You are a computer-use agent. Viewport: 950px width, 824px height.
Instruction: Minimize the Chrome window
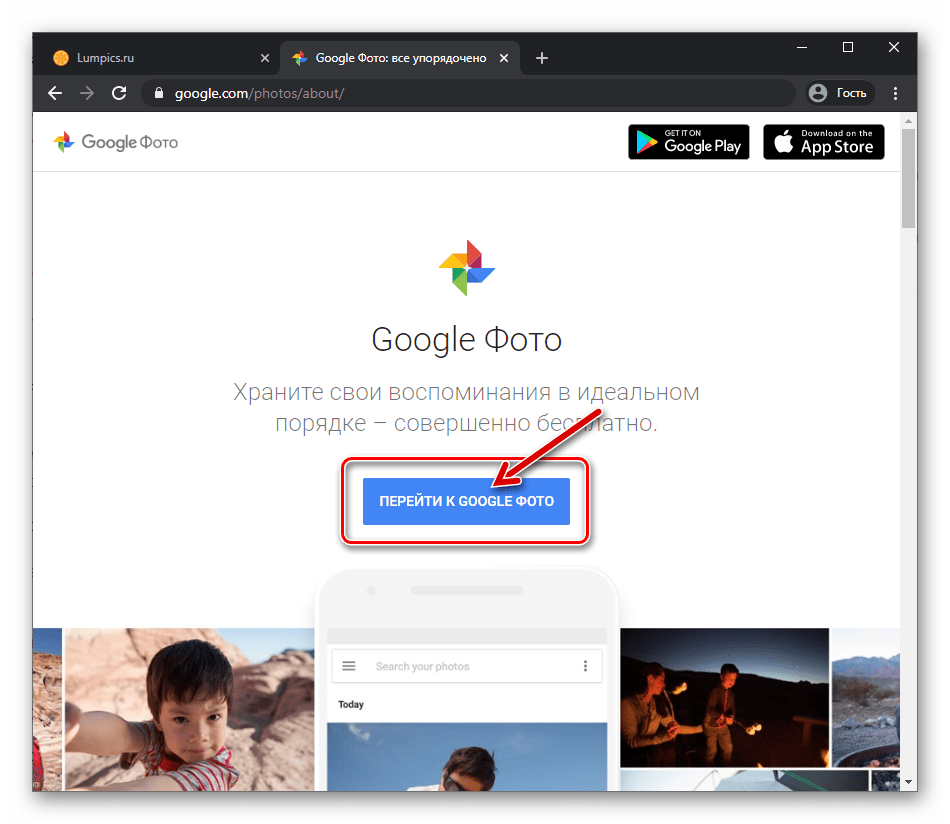pyautogui.click(x=802, y=47)
